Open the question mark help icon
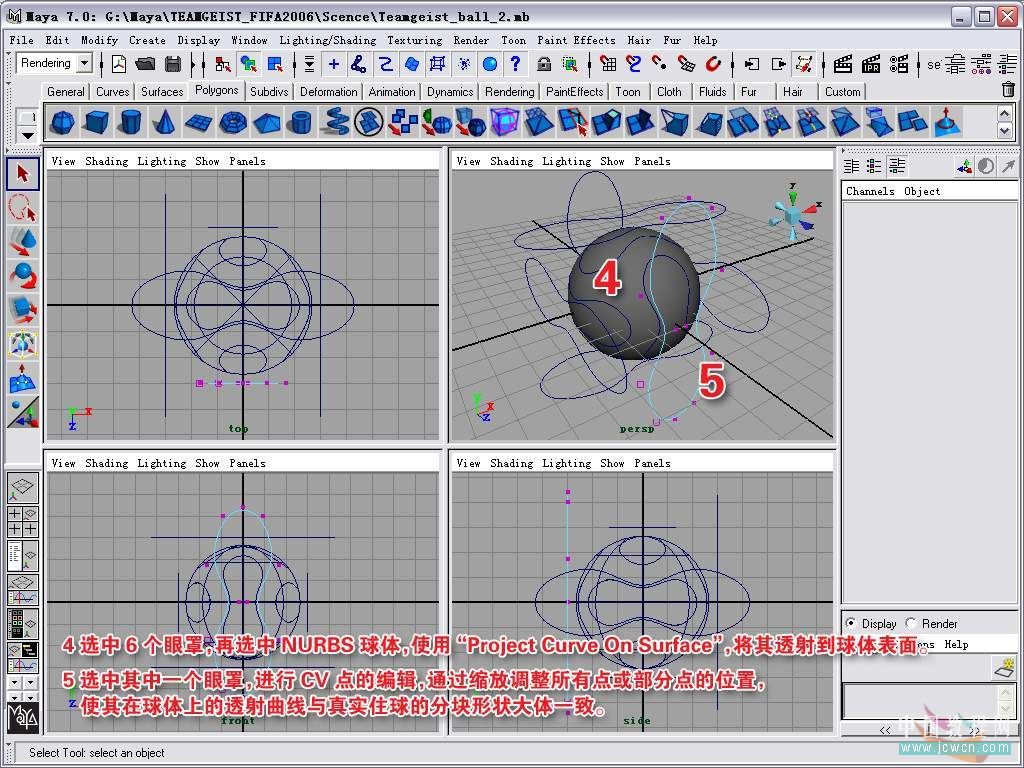 click(516, 64)
